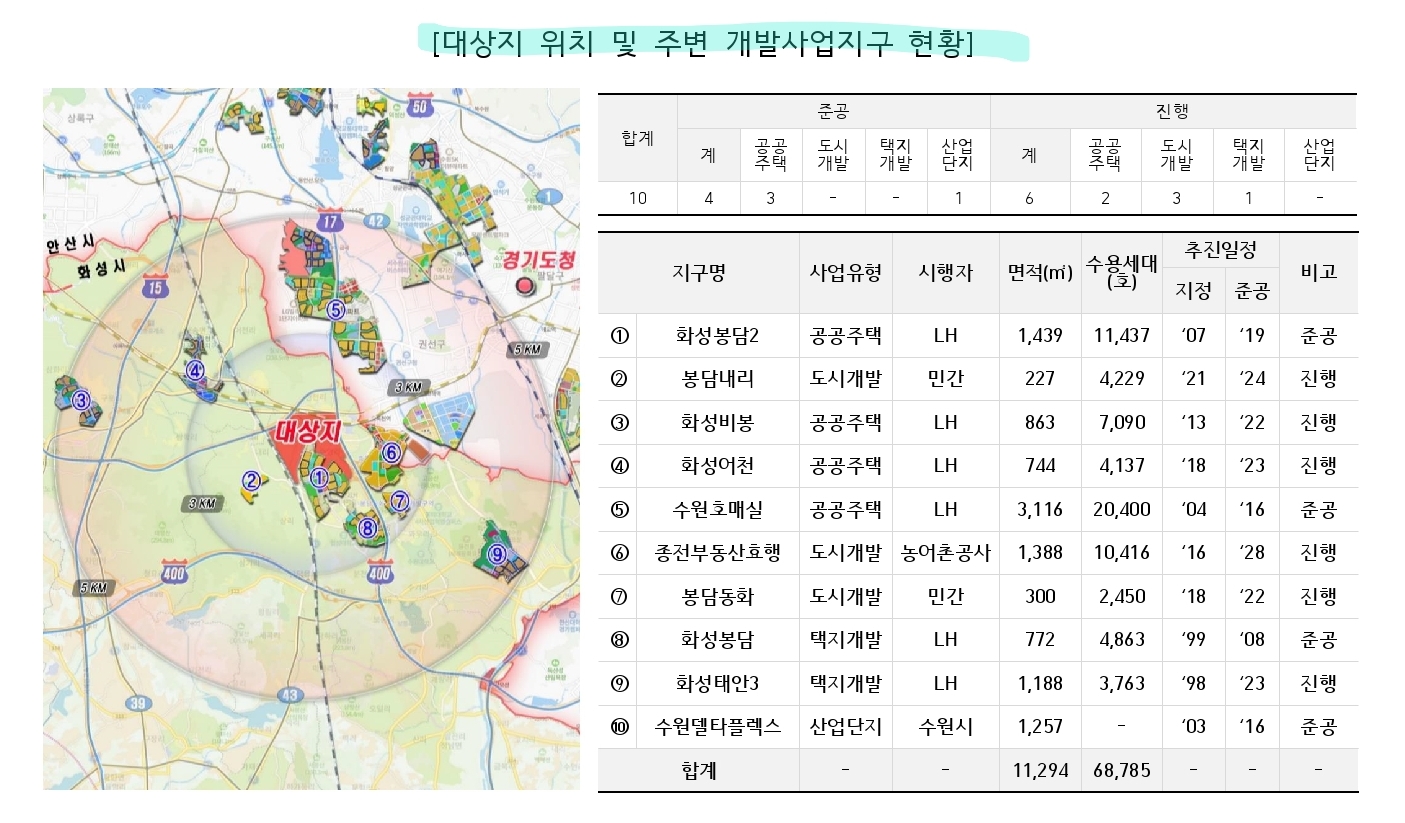Click the 준공 group header in summary table
Viewport: 1405px width, 823px height.
[833, 112]
